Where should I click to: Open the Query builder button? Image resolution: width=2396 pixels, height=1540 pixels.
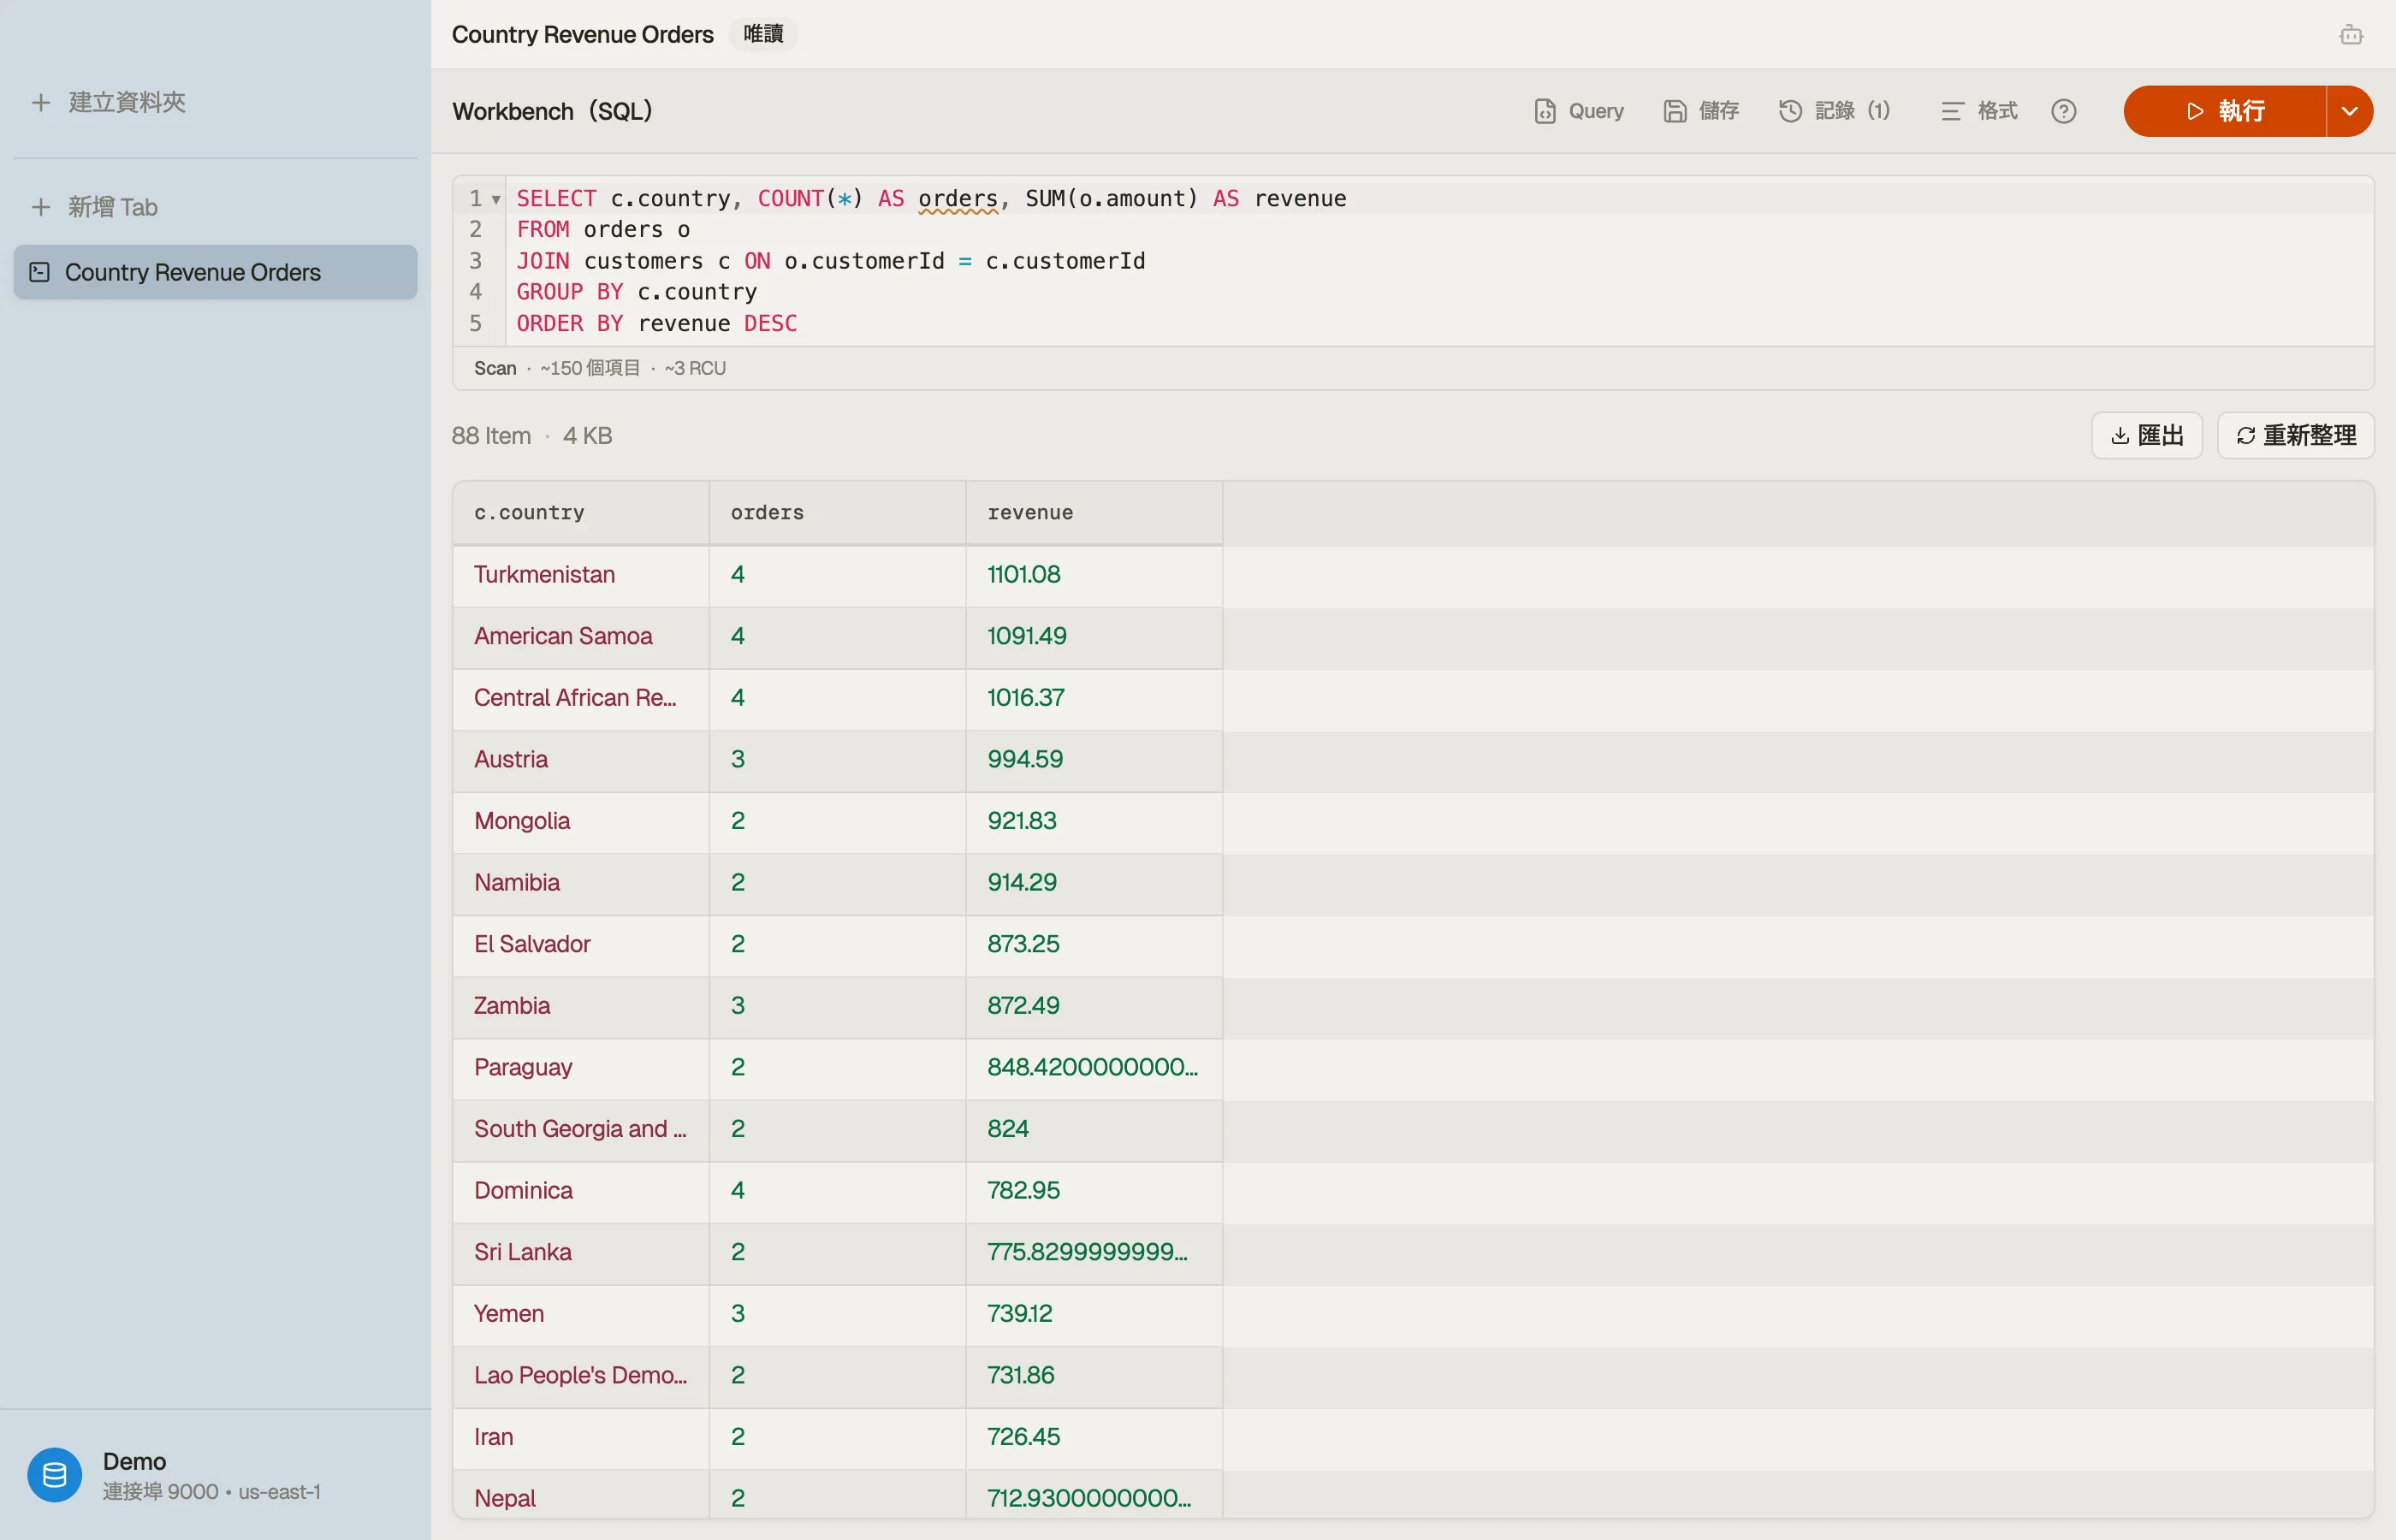pyautogui.click(x=1579, y=111)
